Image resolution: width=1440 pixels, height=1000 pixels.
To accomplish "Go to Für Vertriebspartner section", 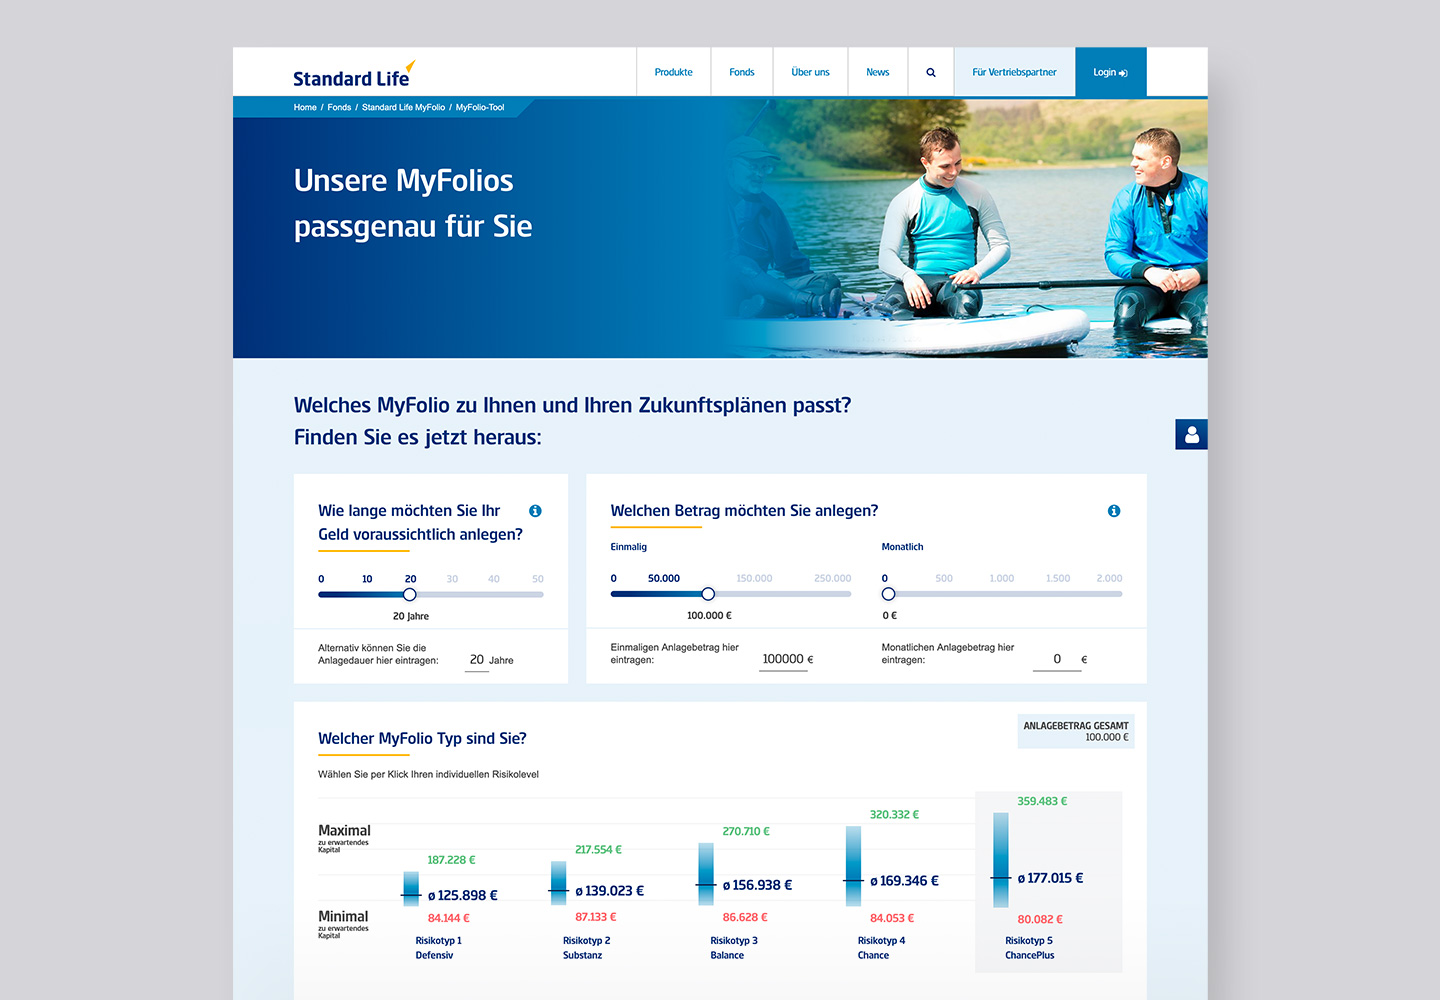I will [1014, 72].
